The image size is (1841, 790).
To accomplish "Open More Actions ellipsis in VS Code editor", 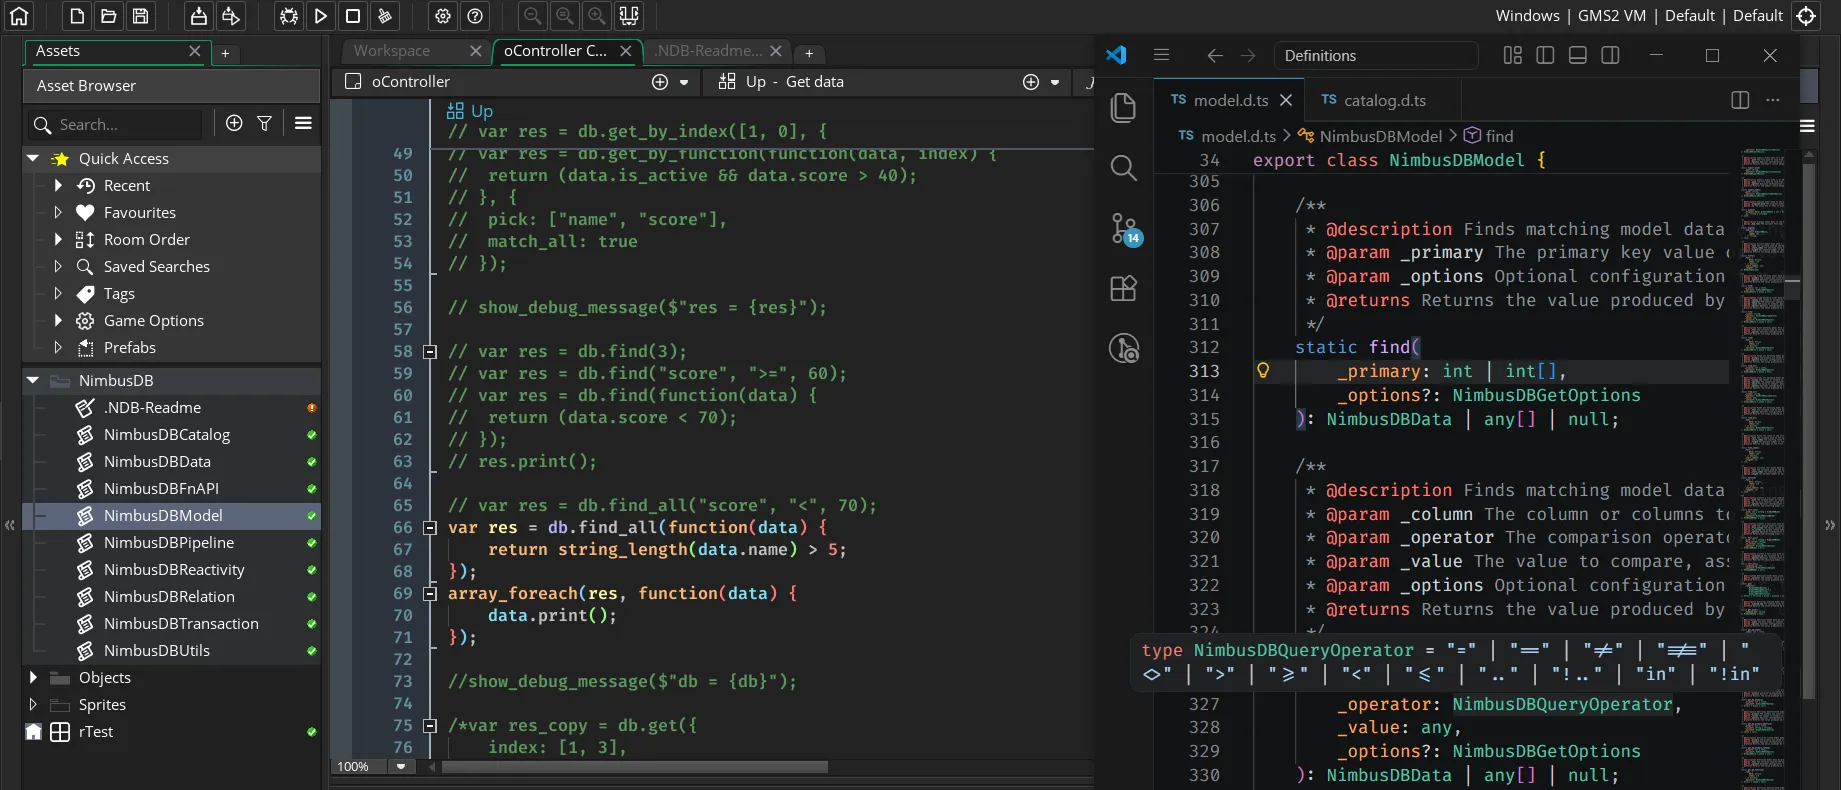I will tap(1773, 100).
